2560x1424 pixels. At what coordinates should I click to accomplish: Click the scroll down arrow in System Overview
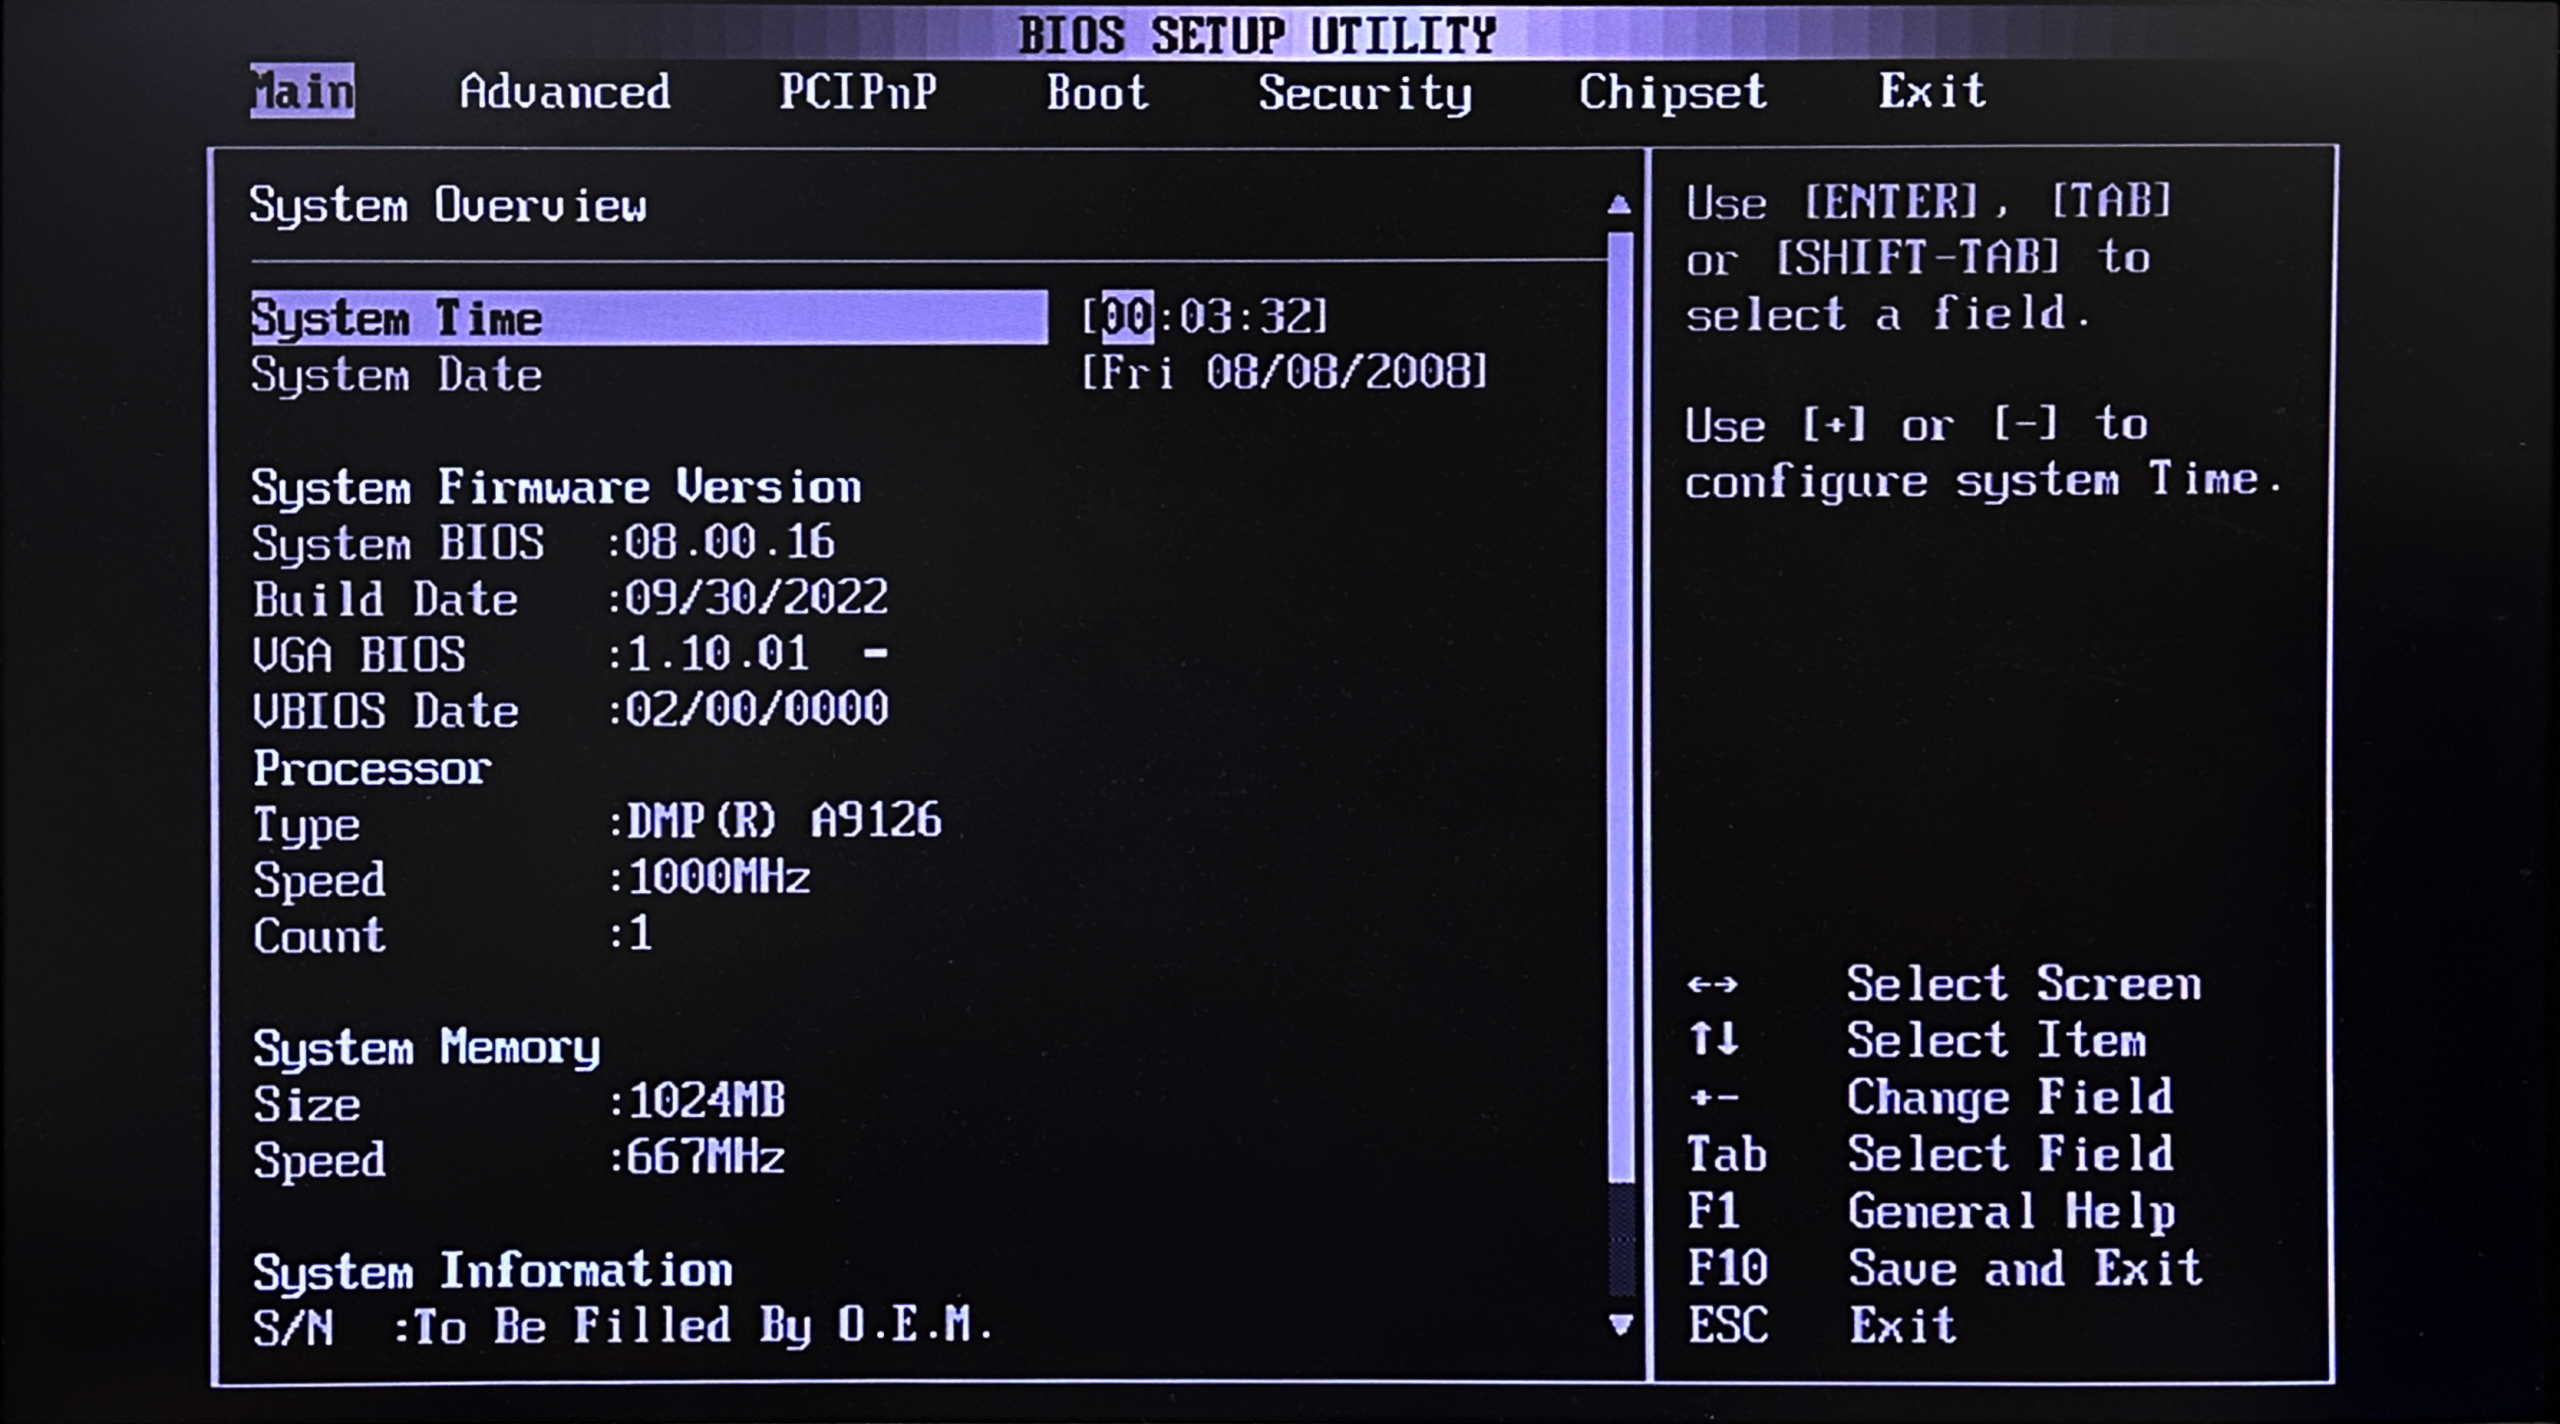[1620, 1325]
